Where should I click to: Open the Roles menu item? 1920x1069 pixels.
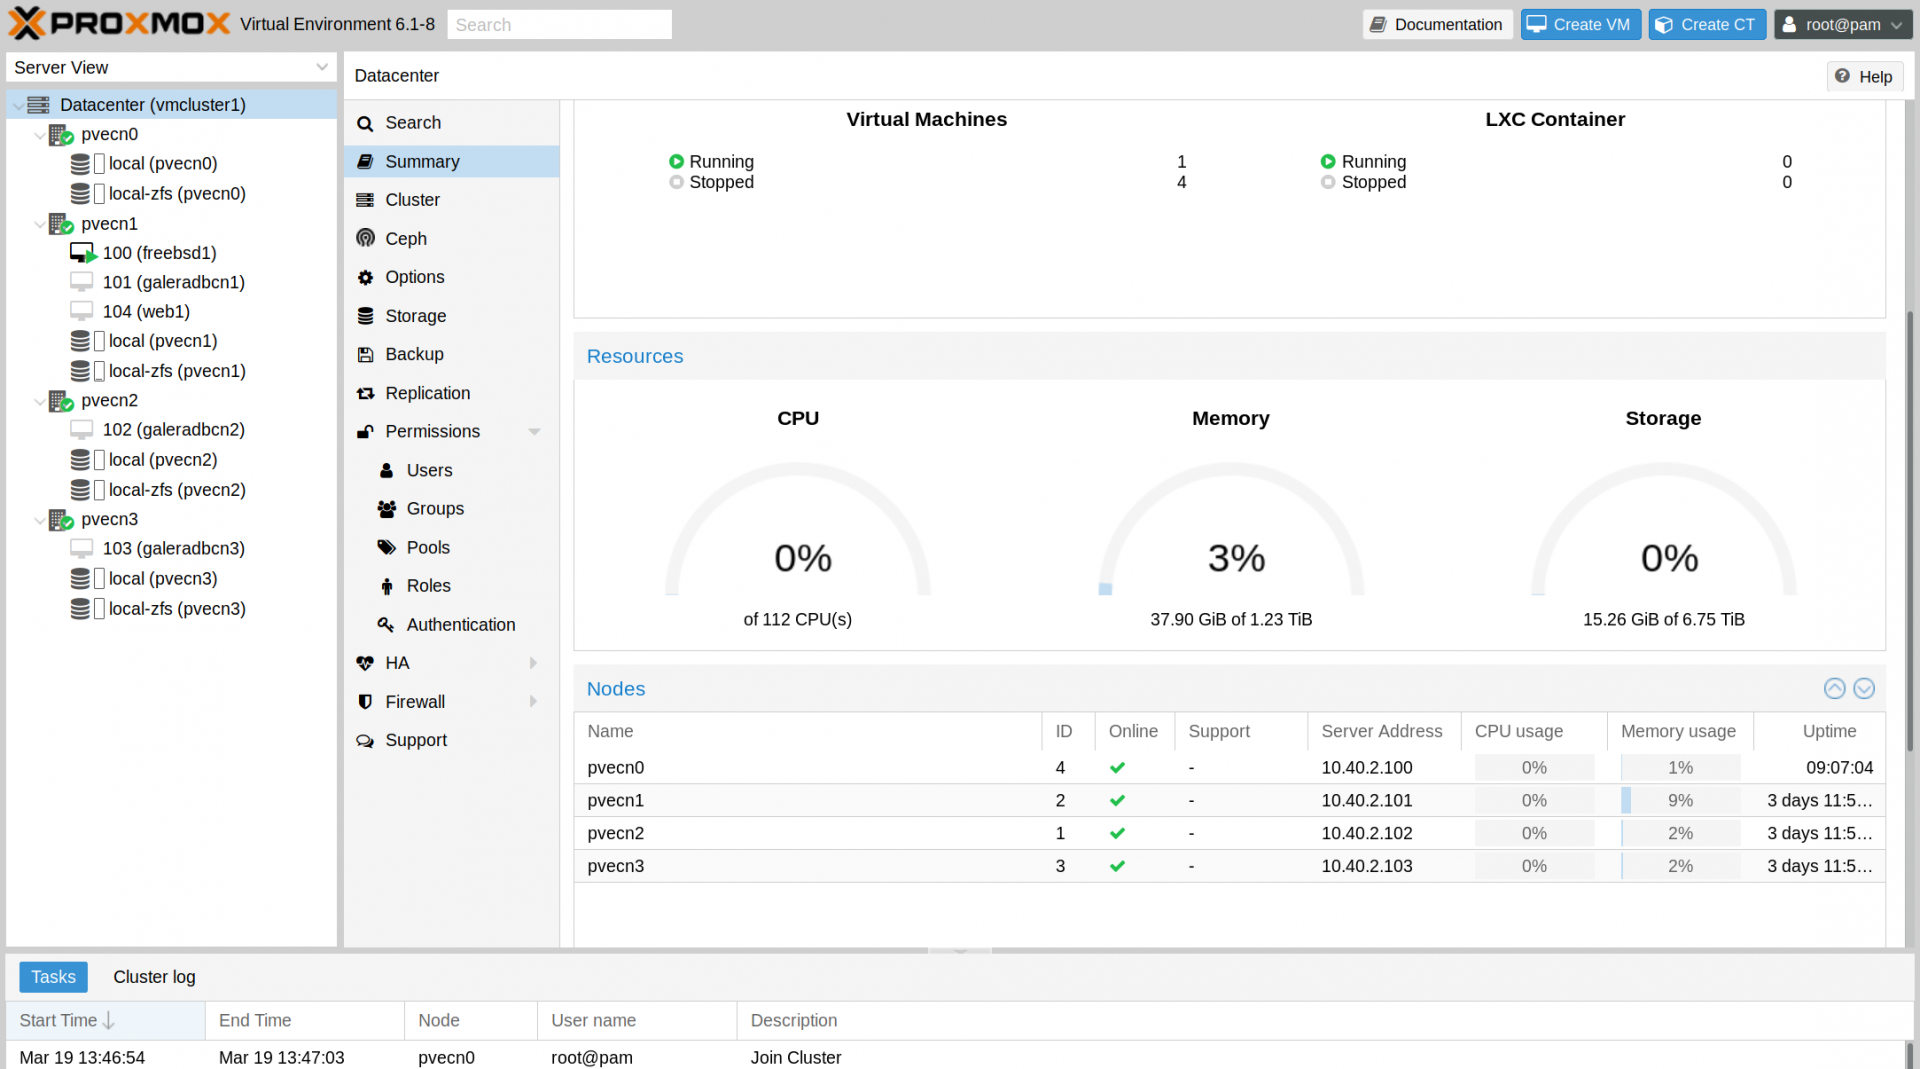tap(452, 586)
